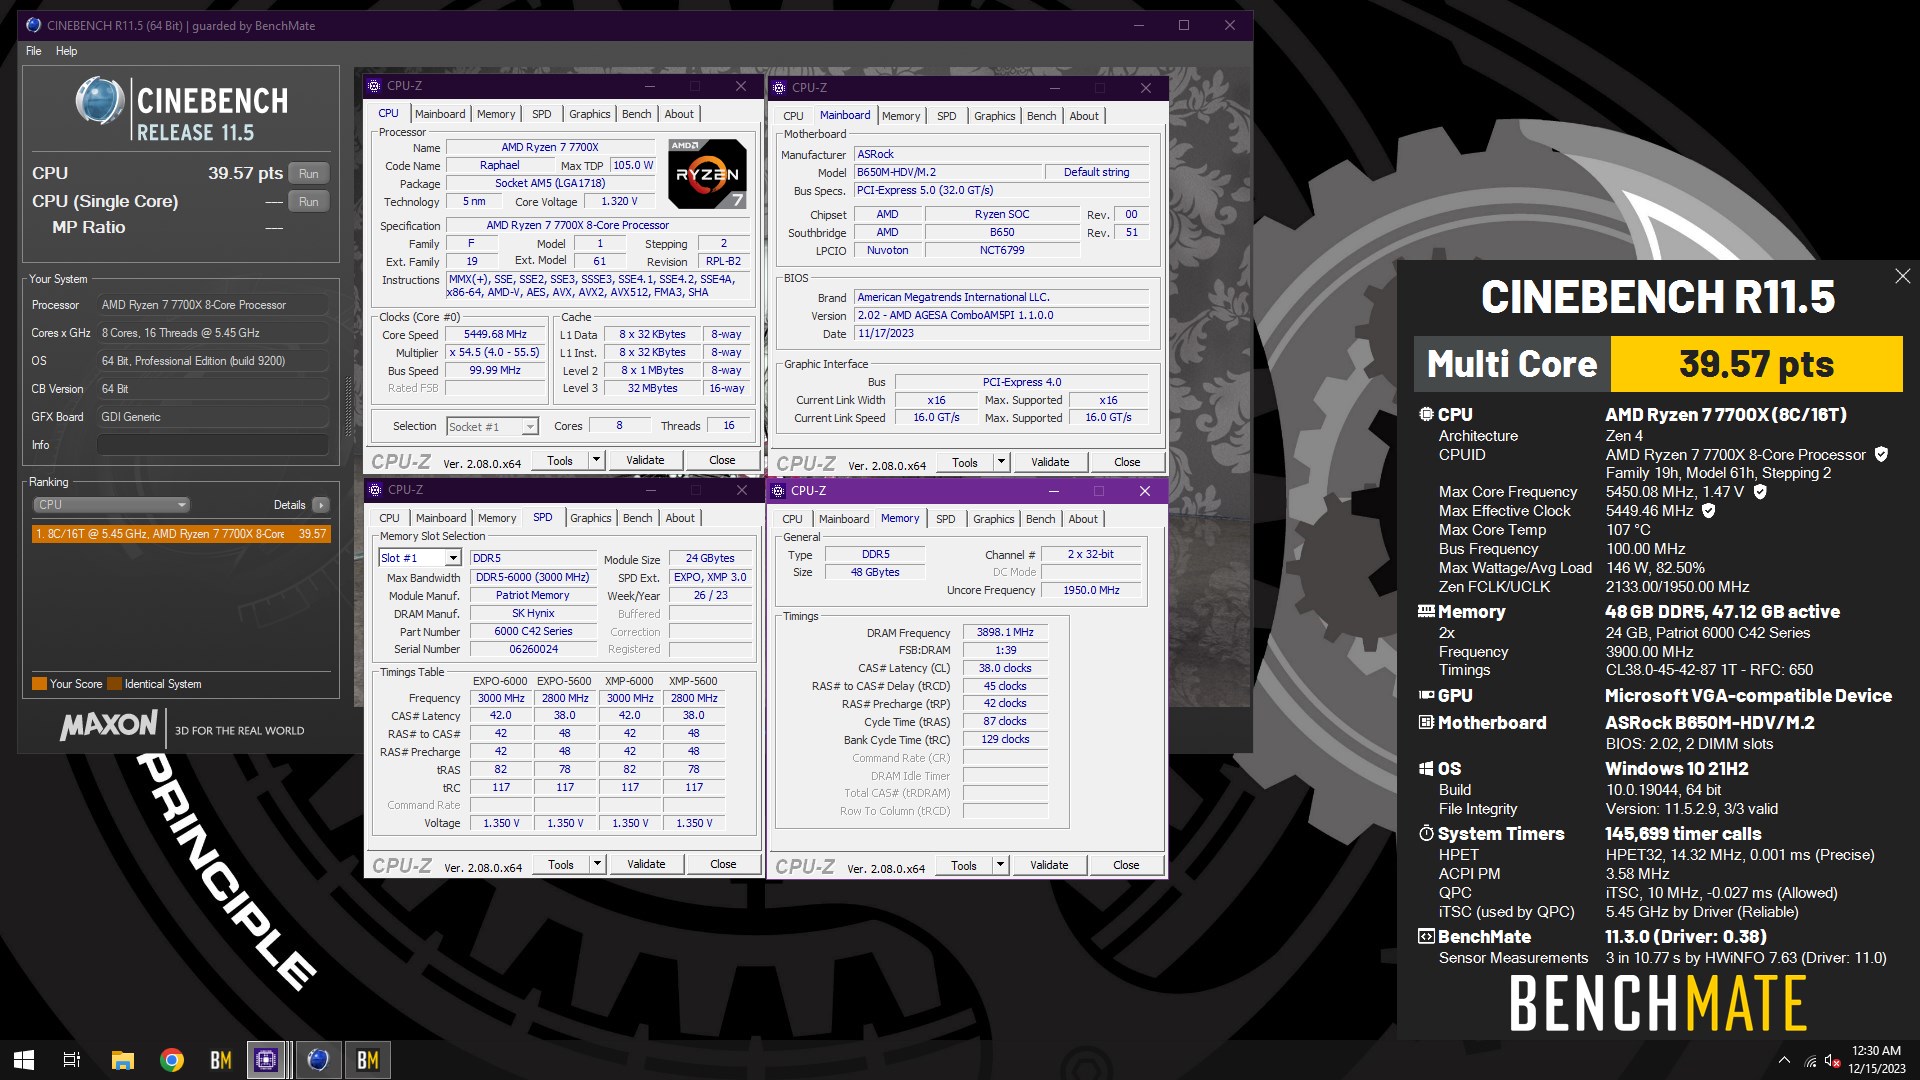Open the Ranking CPU dropdown
The width and height of the screenshot is (1920, 1080).
click(111, 505)
